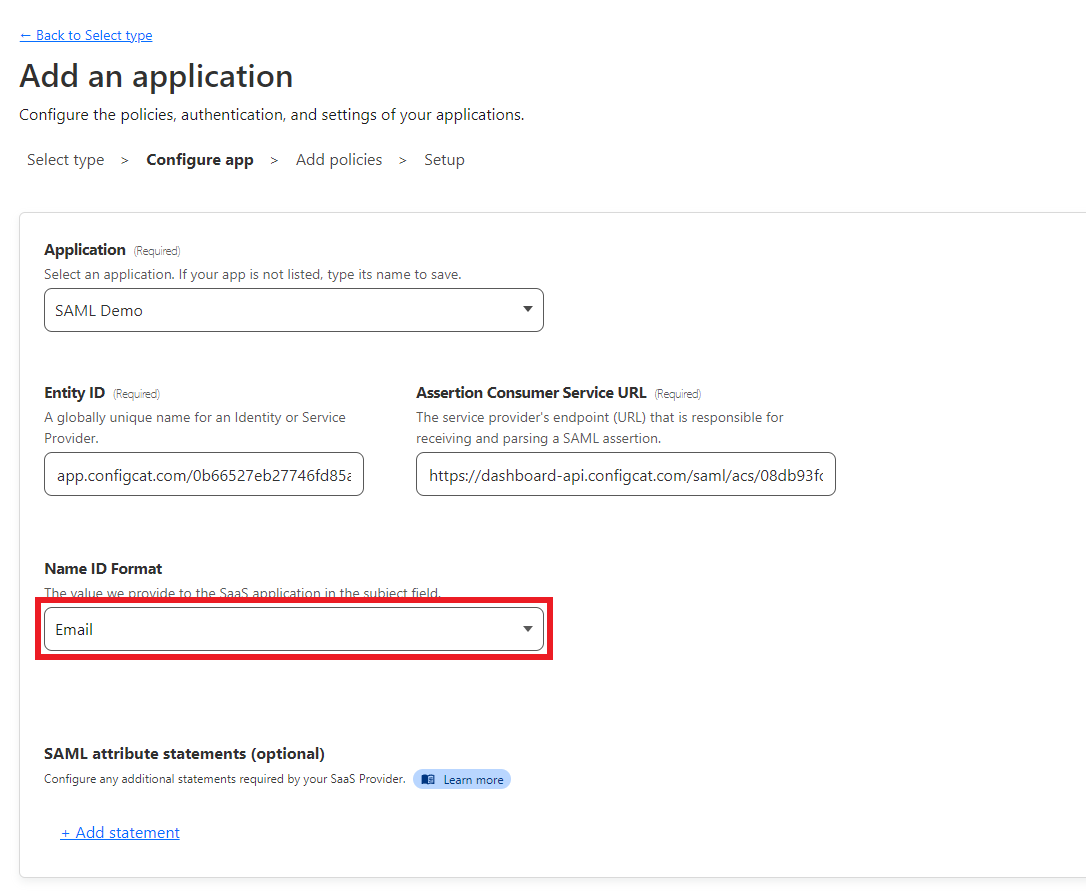Click the Name ID Format dropdown arrow icon
The height and width of the screenshot is (896, 1086).
tap(527, 629)
